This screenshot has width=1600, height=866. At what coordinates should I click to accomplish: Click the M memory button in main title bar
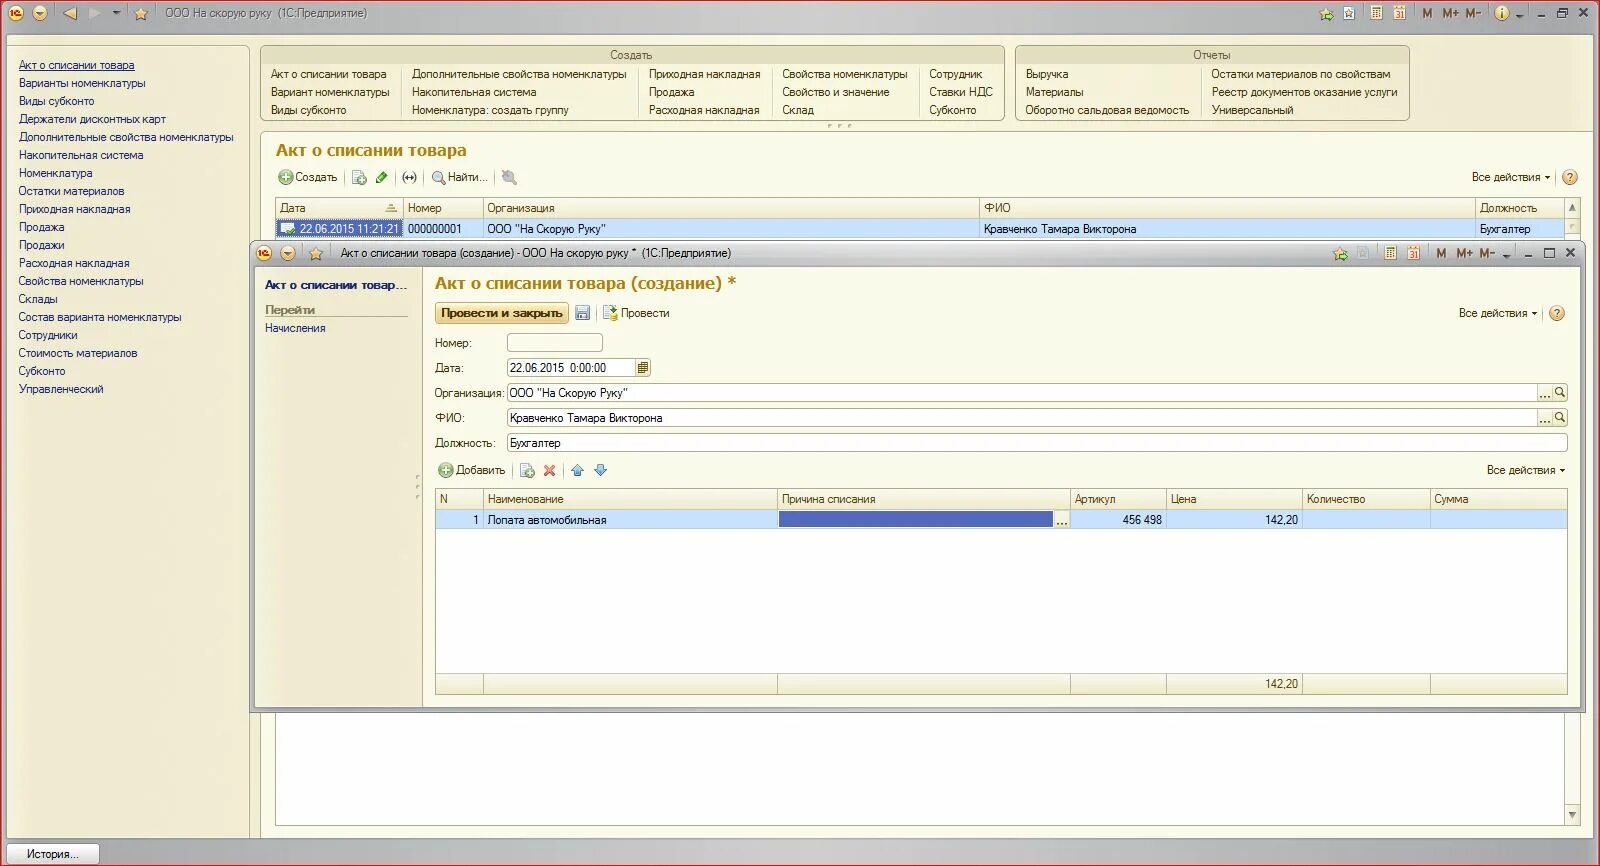1427,13
